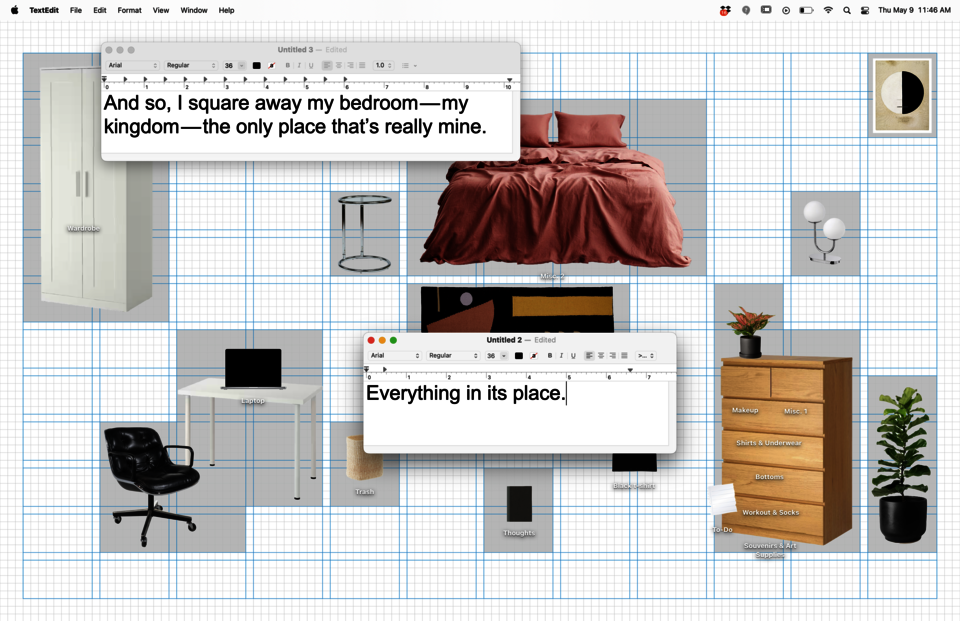The width and height of the screenshot is (960, 621).
Task: Toggle Bold in the Untitled 3 toolbar
Action: click(x=288, y=65)
